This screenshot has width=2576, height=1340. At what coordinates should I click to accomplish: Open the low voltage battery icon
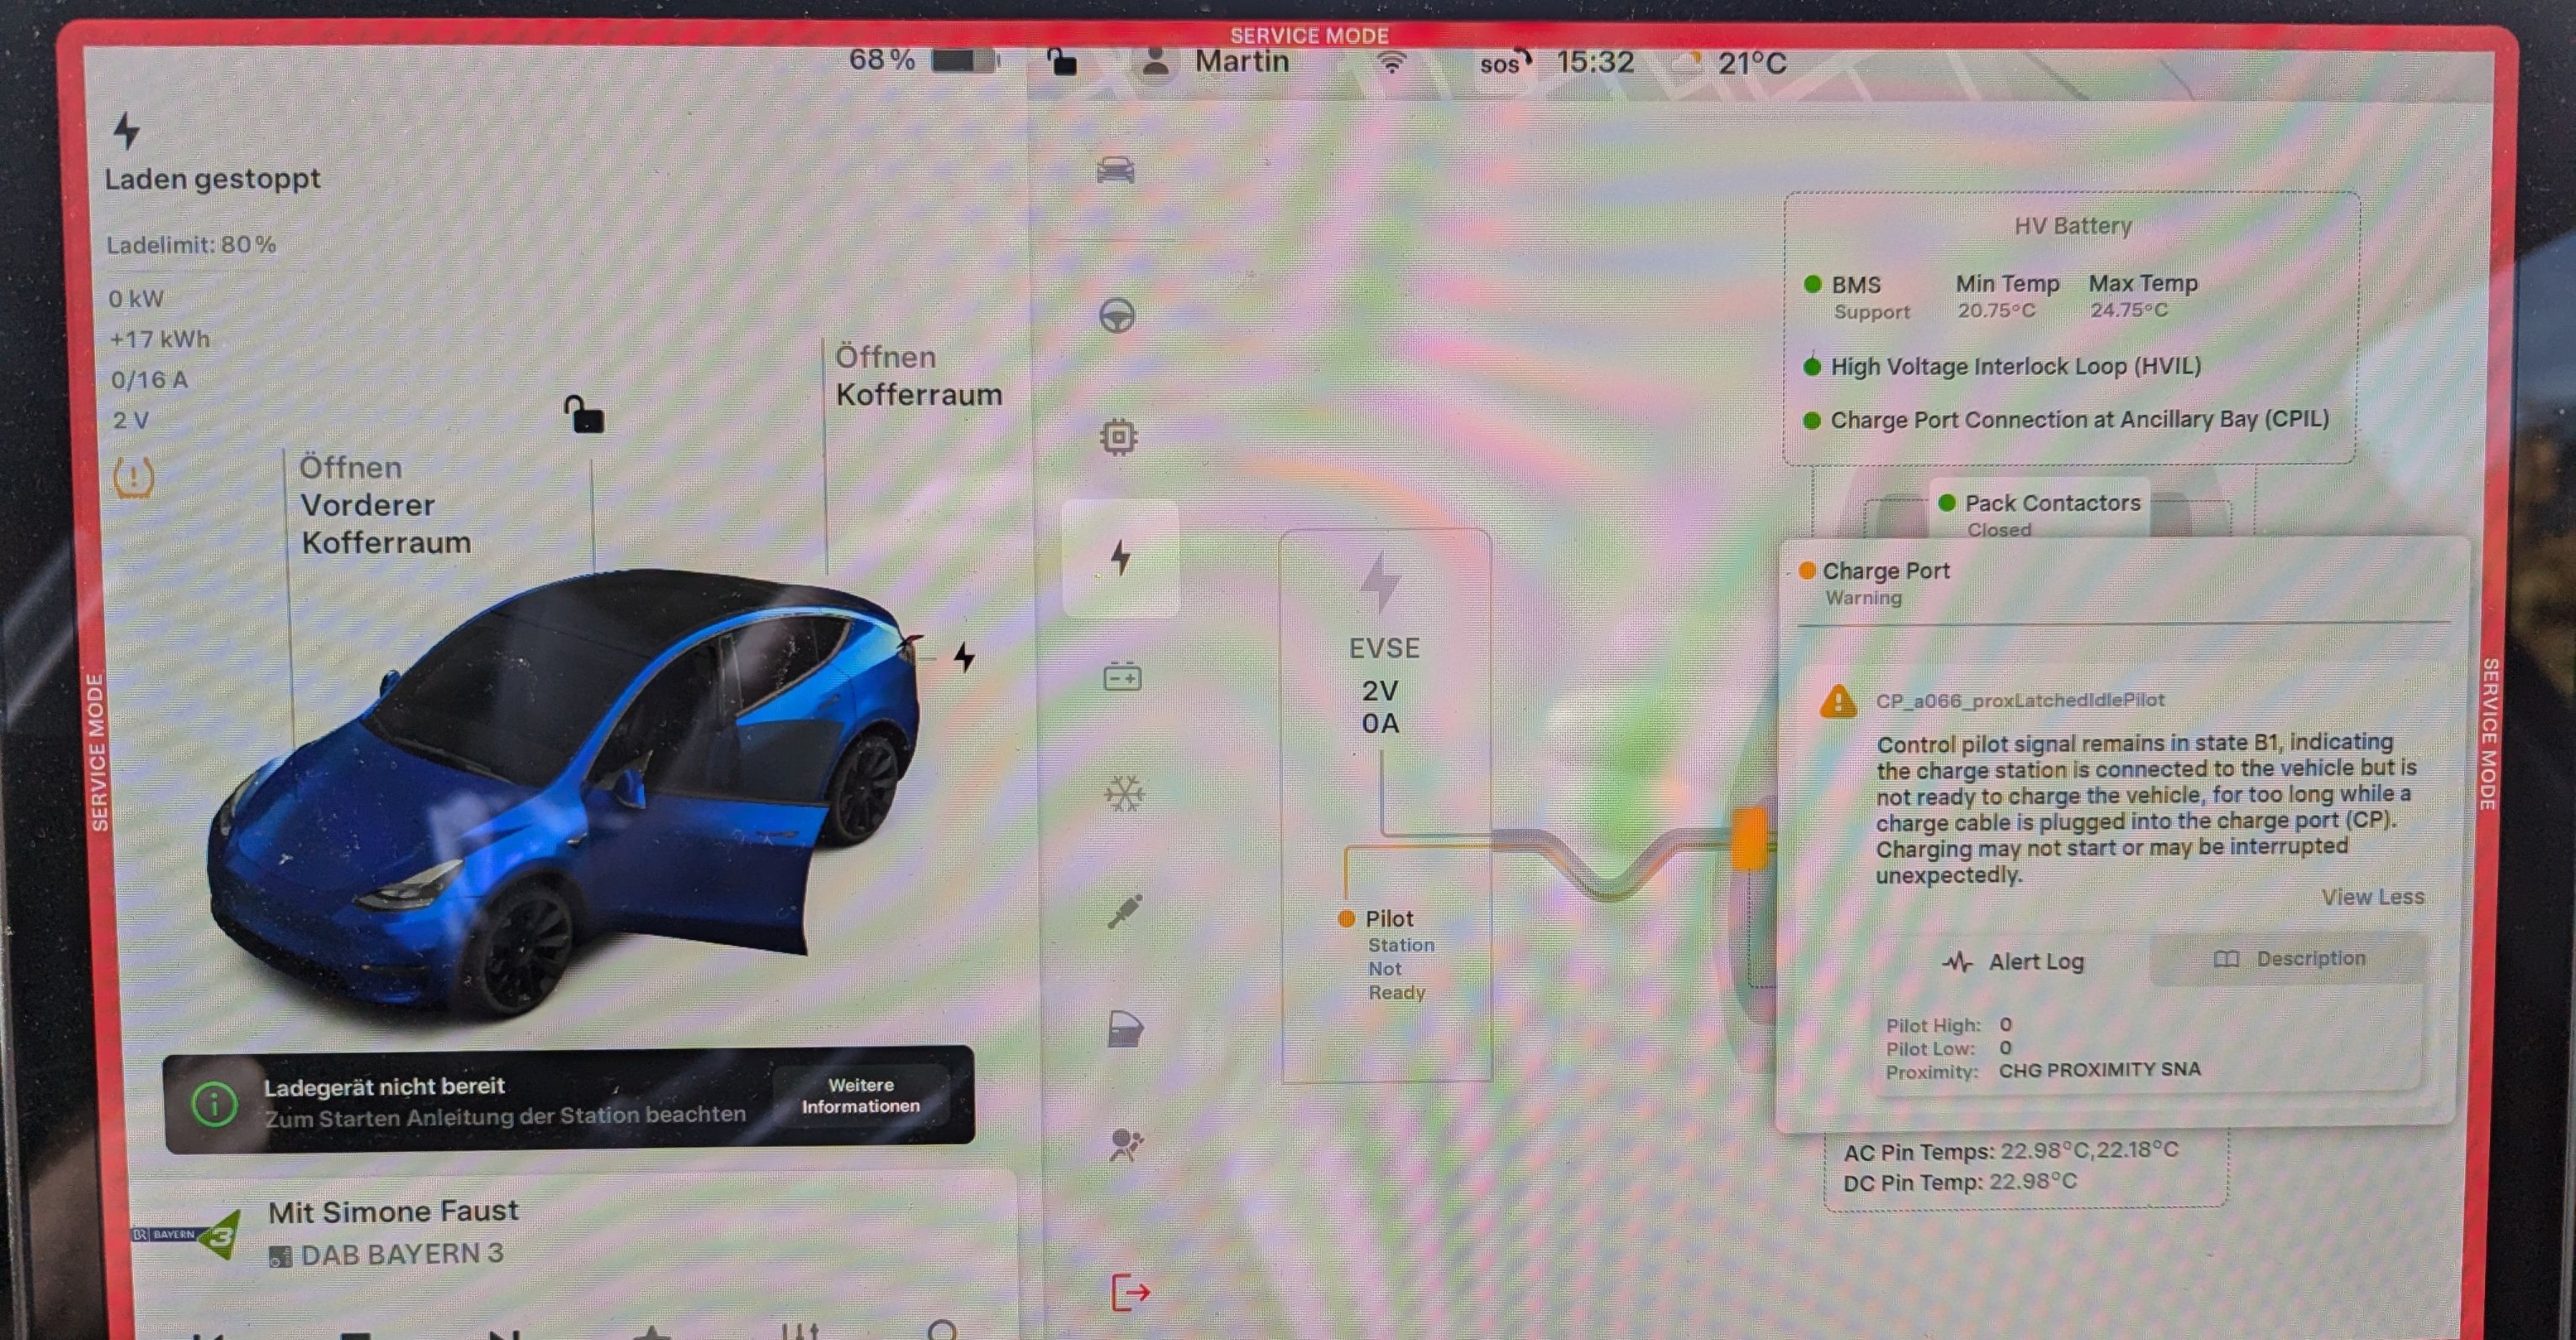(x=1121, y=677)
